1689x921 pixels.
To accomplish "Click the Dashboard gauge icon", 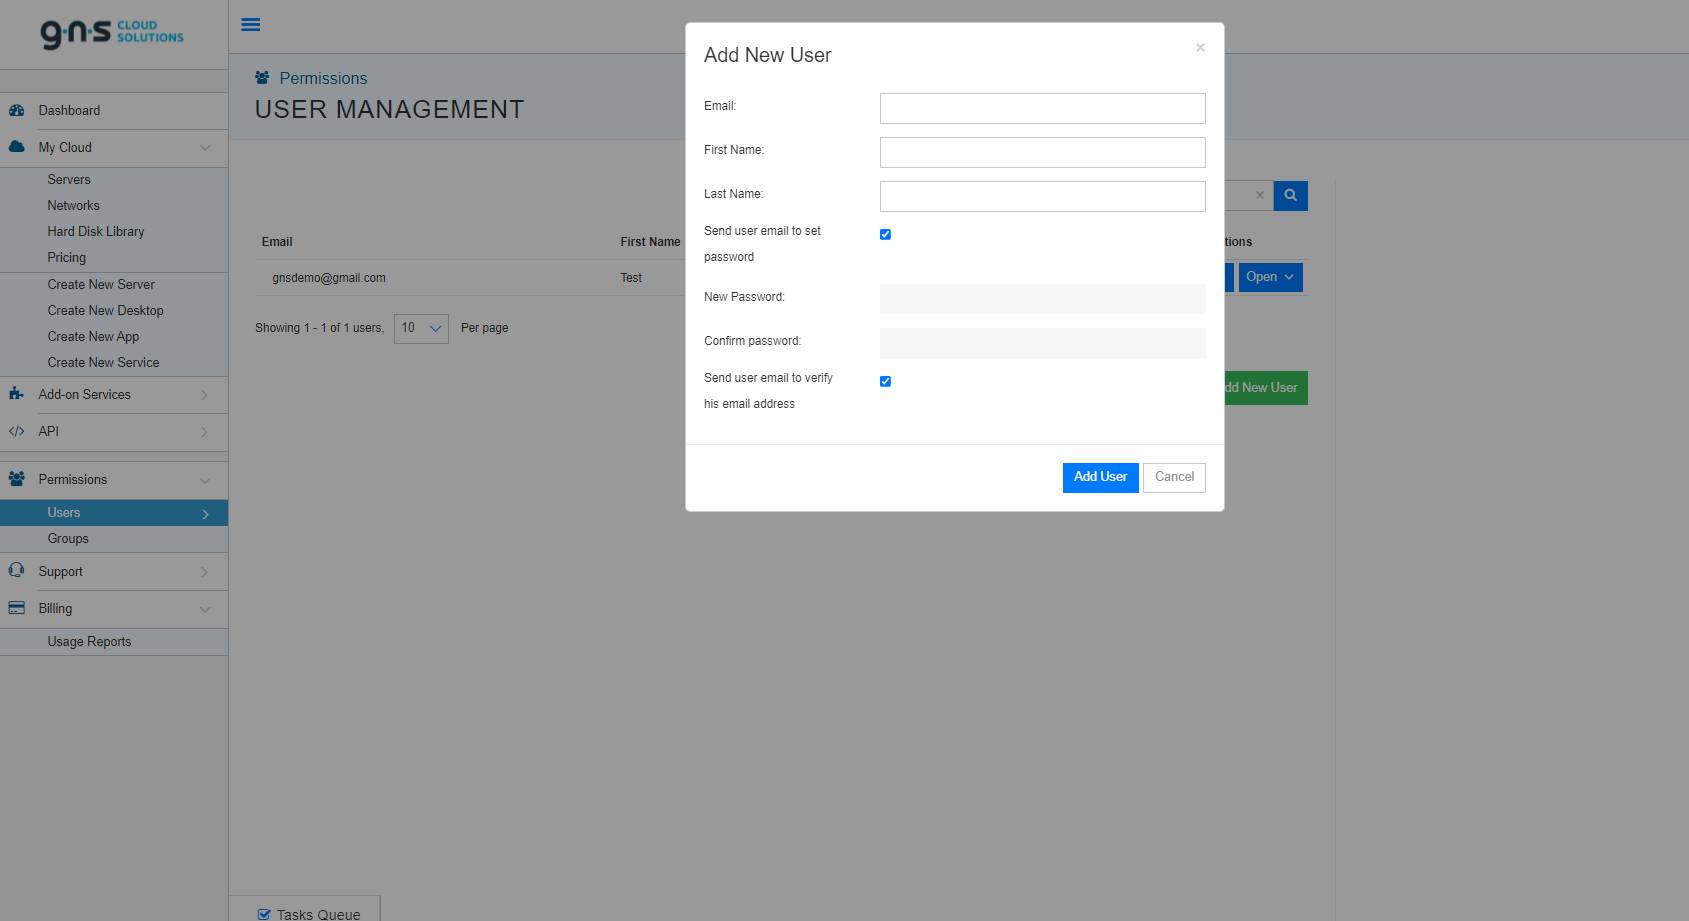I will point(17,111).
